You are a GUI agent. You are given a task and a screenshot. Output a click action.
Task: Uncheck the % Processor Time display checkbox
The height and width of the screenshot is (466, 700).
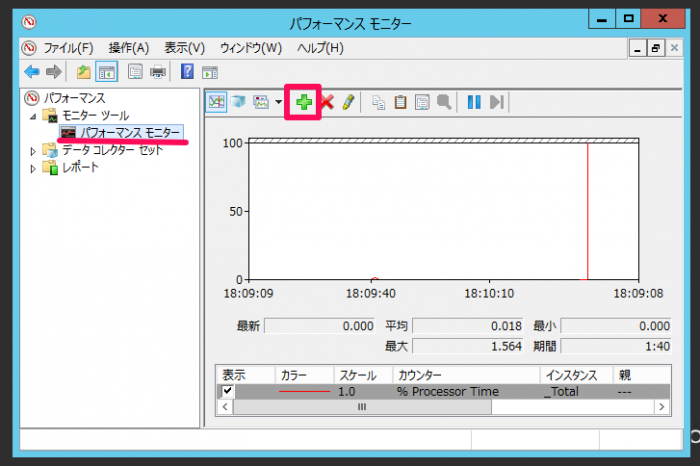pyautogui.click(x=227, y=391)
